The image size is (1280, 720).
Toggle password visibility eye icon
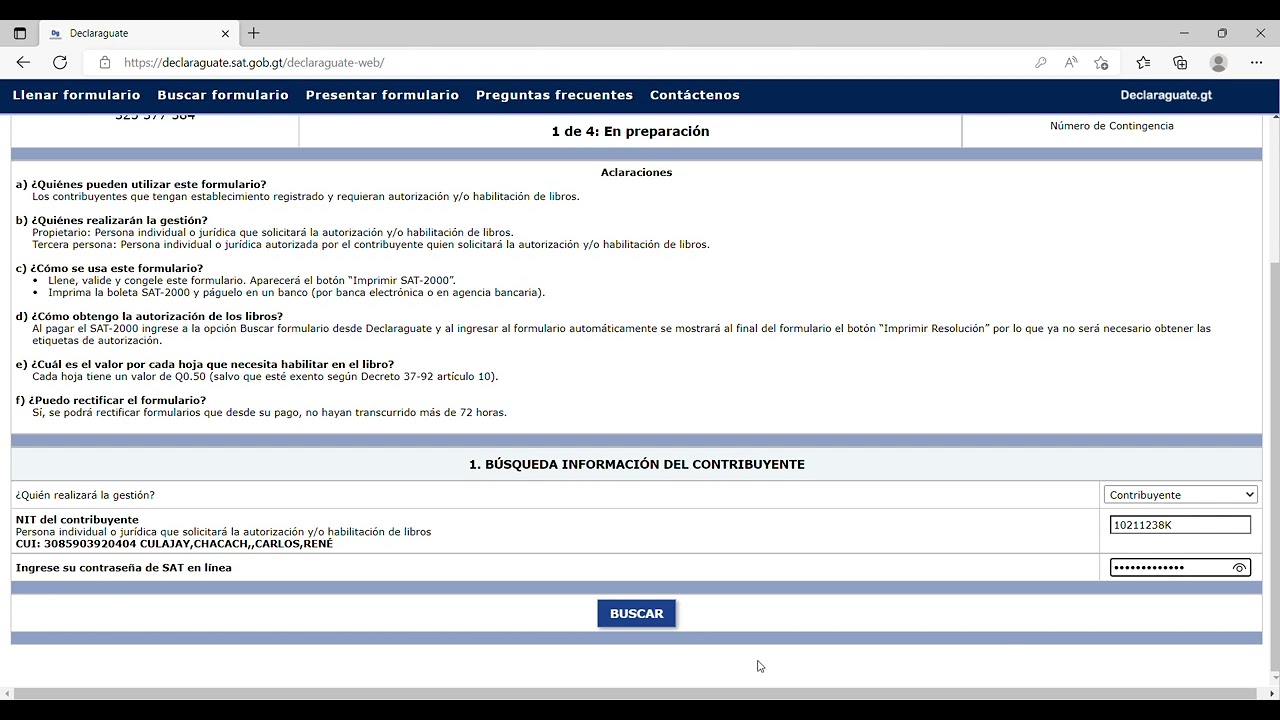1239,568
